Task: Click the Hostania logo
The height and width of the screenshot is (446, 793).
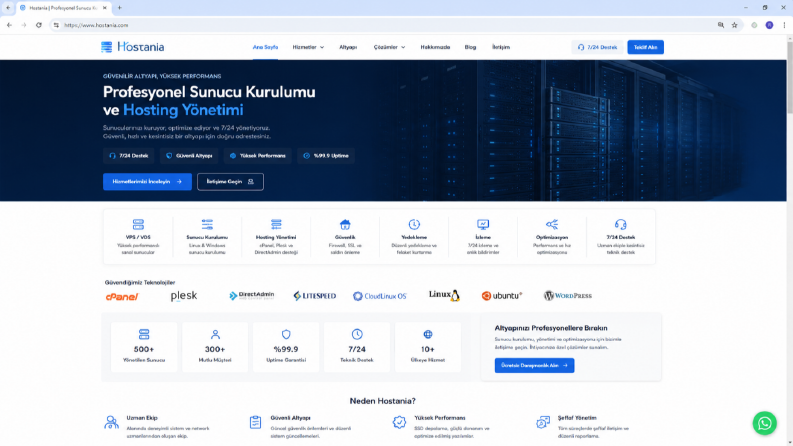Action: tap(133, 47)
